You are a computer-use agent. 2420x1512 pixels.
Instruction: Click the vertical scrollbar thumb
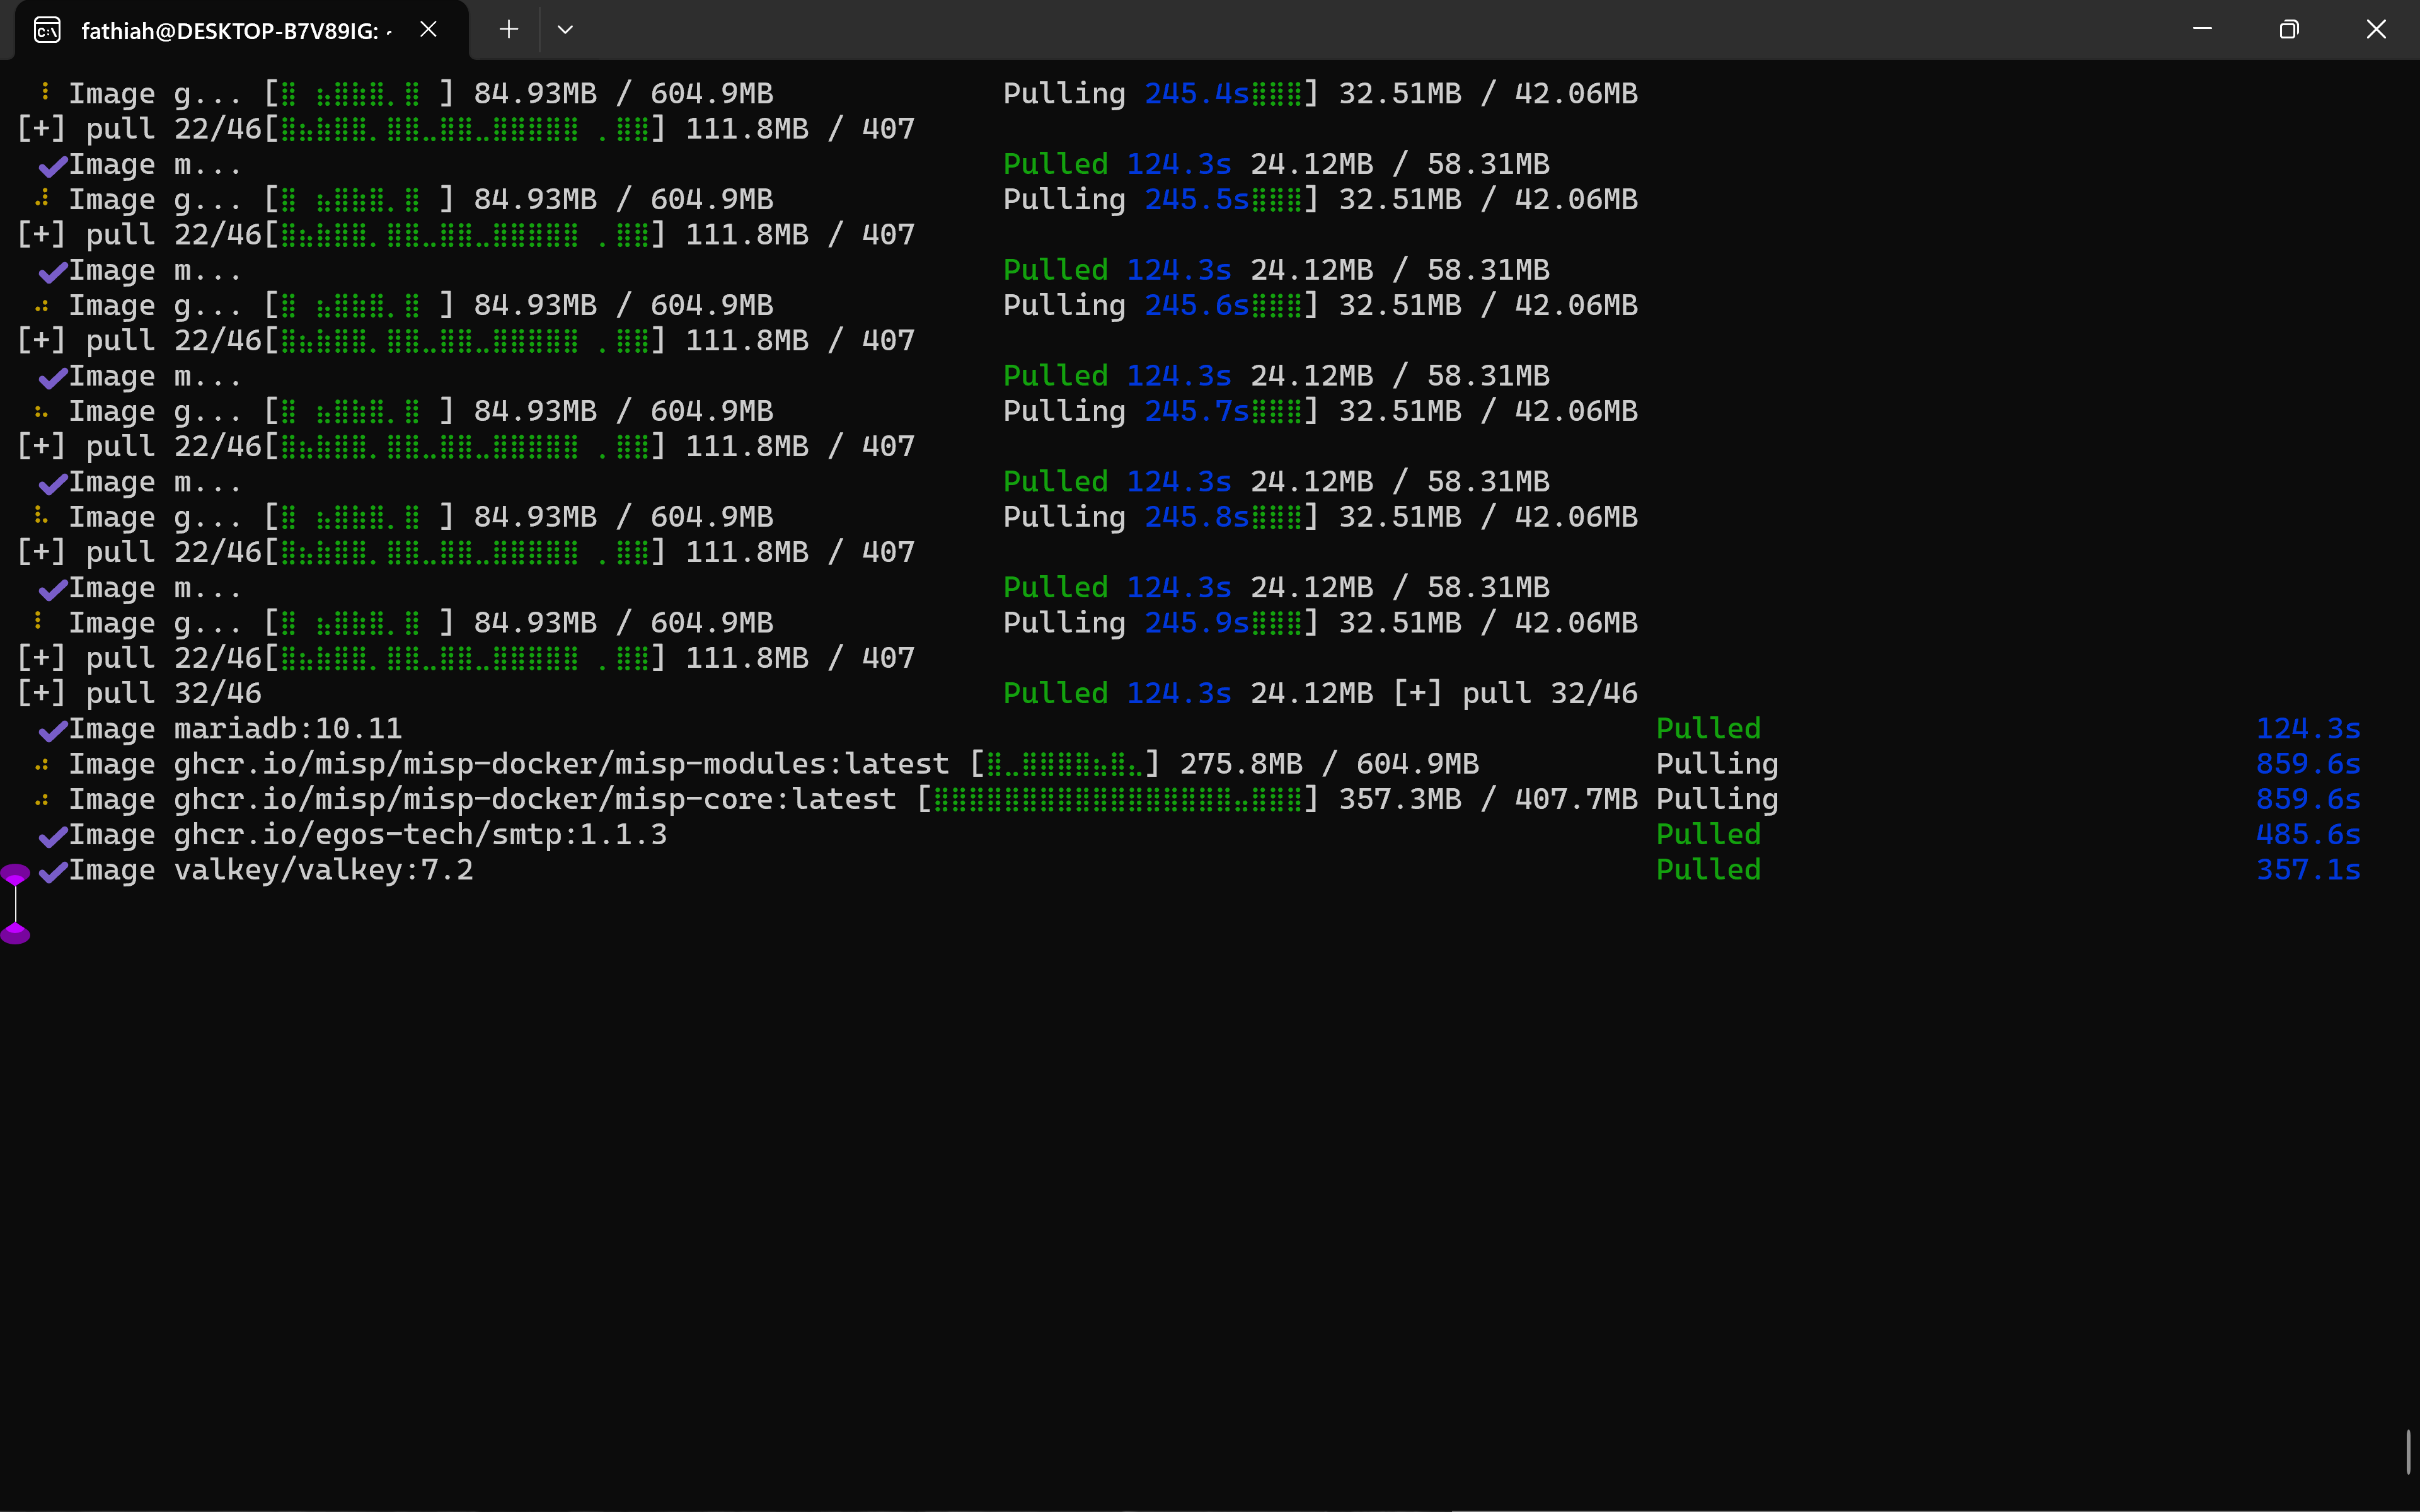click(x=2408, y=1452)
